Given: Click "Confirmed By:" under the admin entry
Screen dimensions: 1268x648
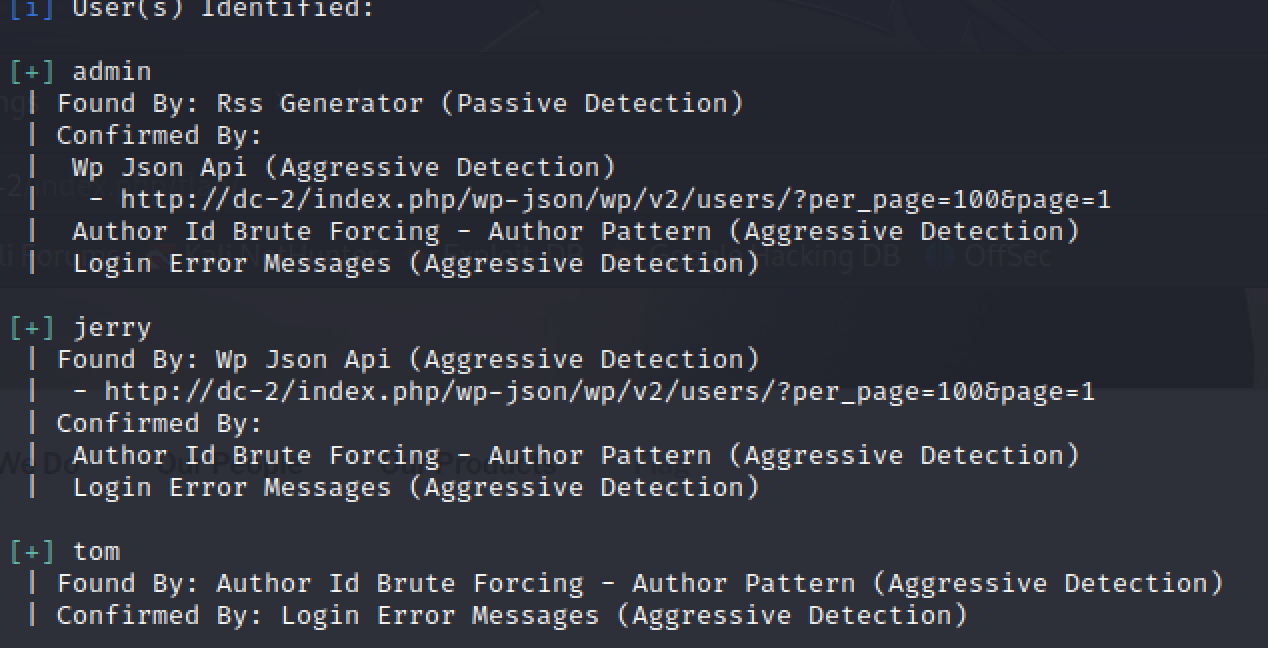Looking at the screenshot, I should tap(159, 135).
